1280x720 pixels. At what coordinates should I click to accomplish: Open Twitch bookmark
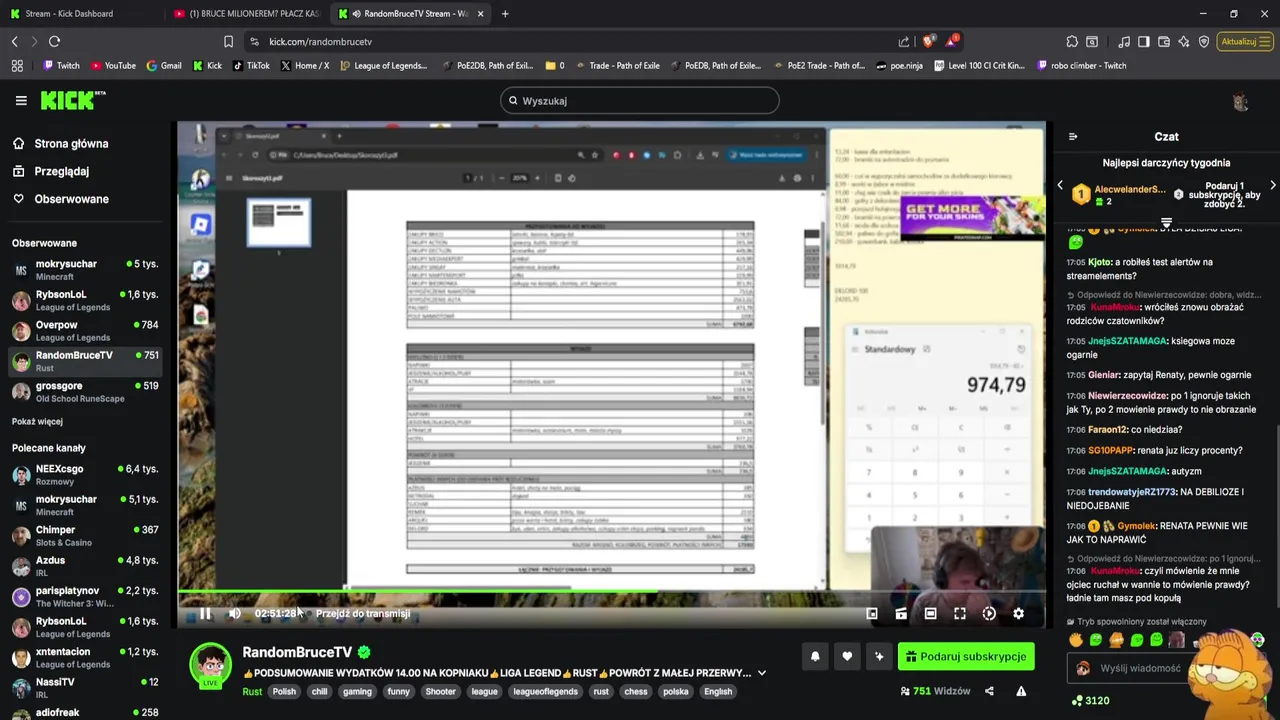[61, 66]
